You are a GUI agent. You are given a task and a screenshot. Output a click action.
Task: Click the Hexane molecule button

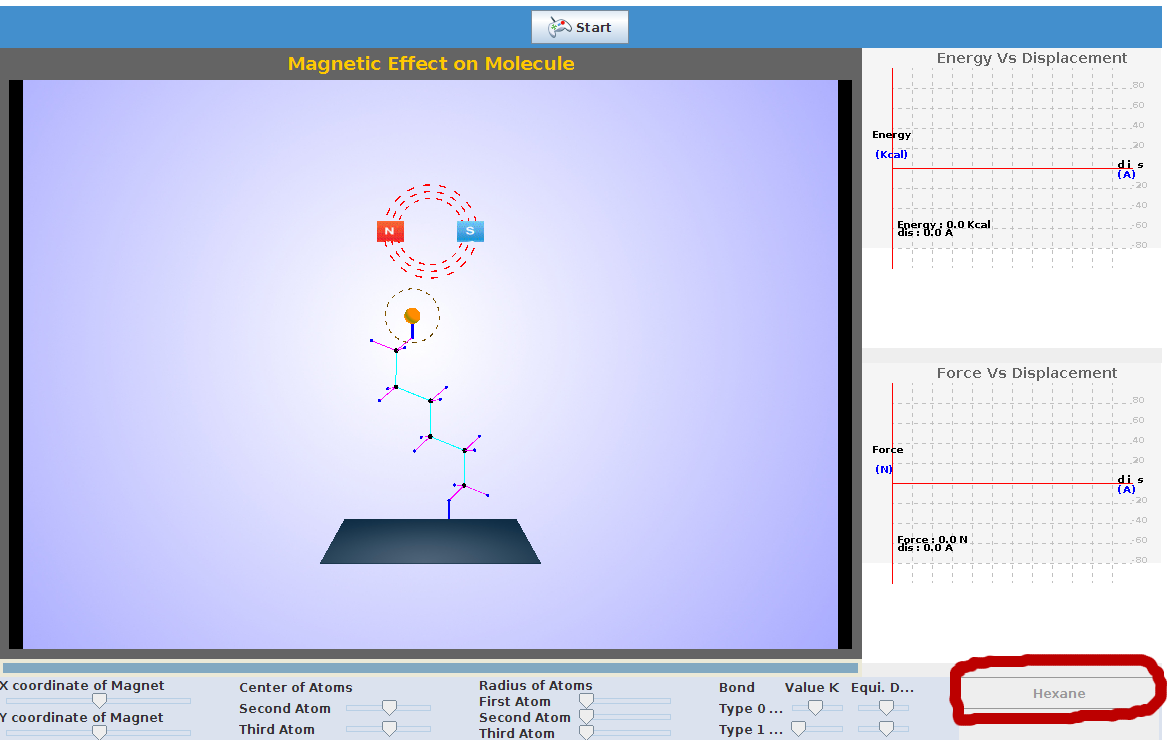1058,694
